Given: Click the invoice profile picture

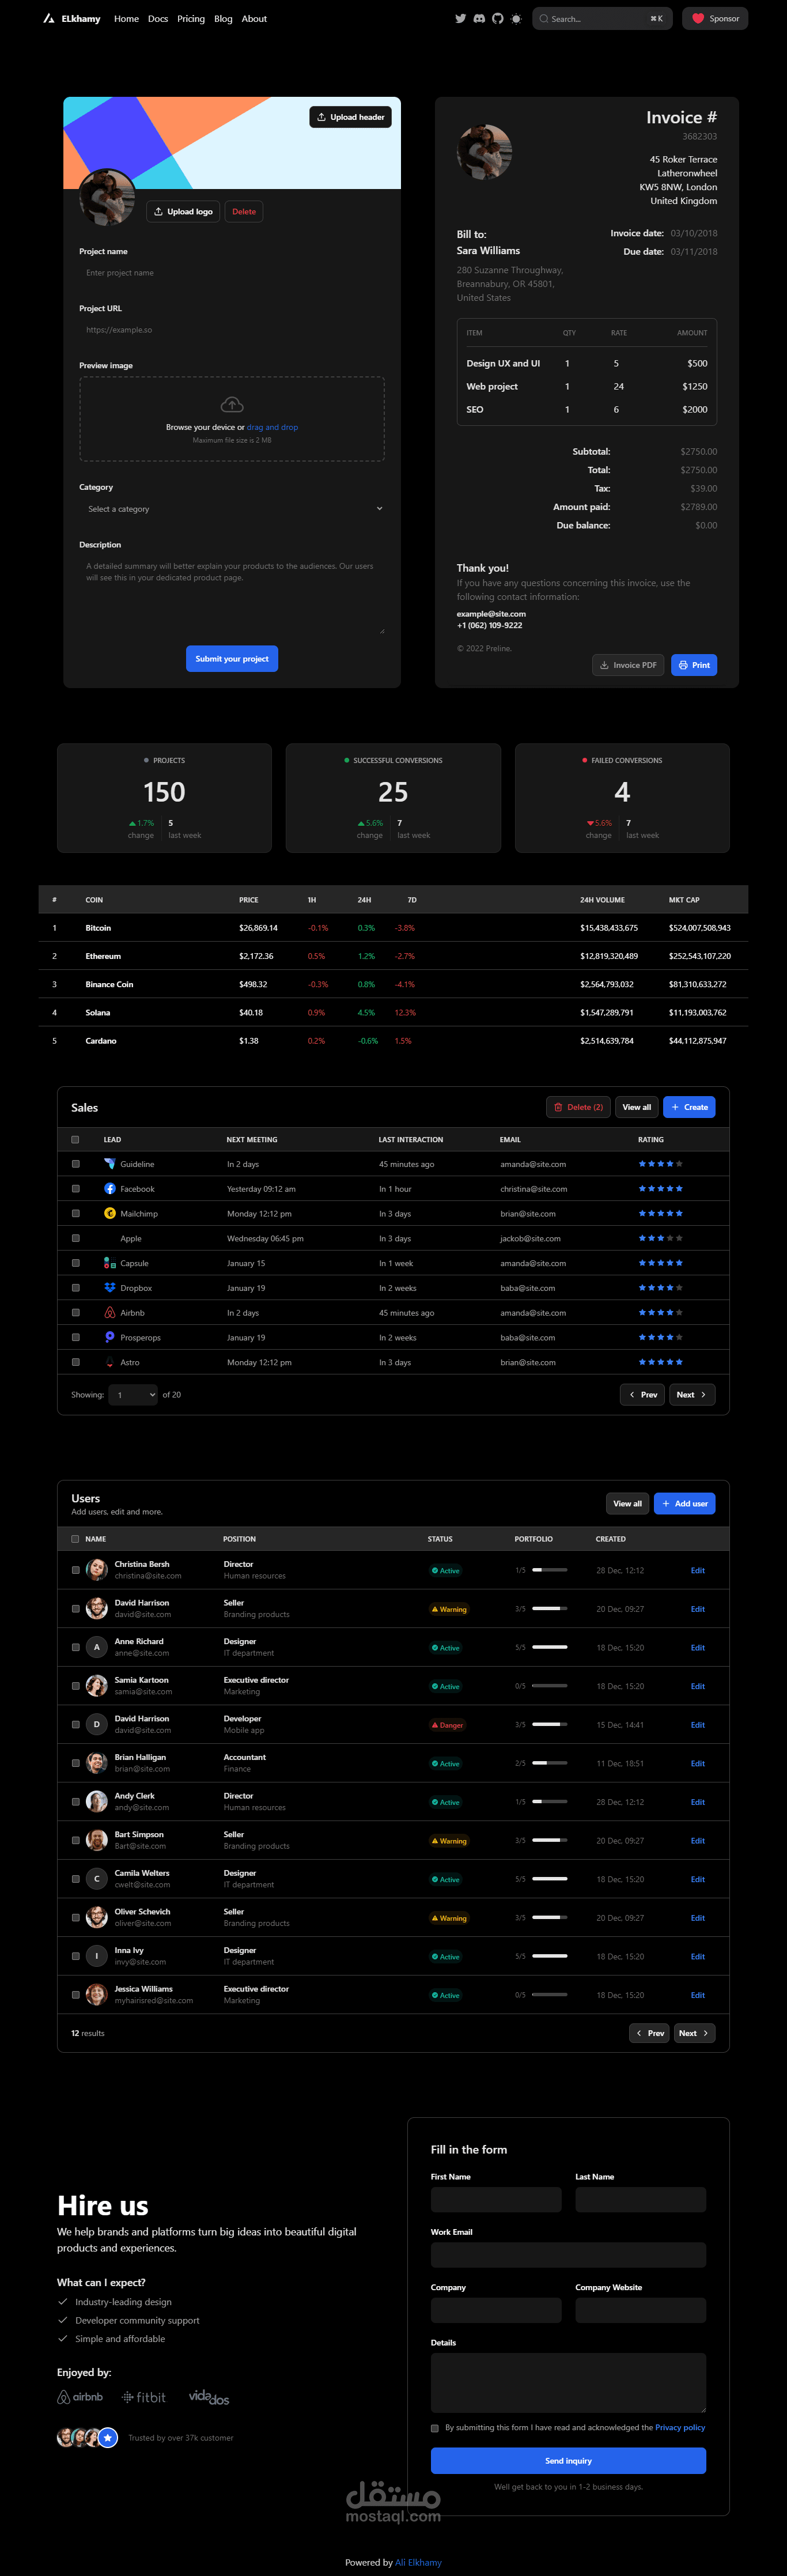Looking at the screenshot, I should tap(485, 152).
